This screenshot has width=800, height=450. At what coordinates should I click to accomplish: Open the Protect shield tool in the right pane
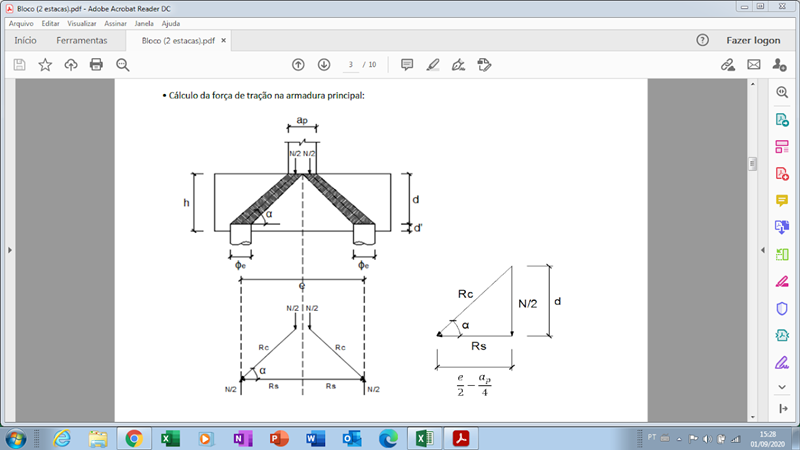pyautogui.click(x=782, y=308)
